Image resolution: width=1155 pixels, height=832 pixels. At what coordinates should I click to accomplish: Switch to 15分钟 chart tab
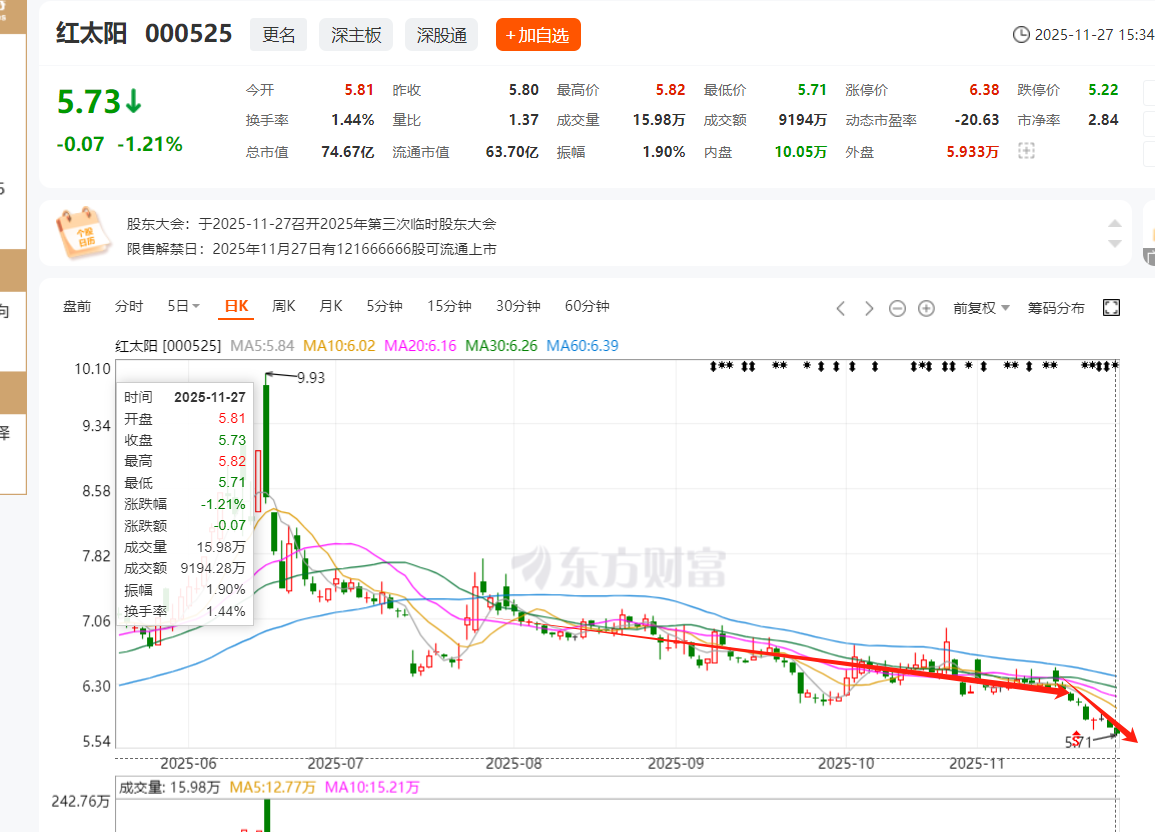(x=449, y=306)
